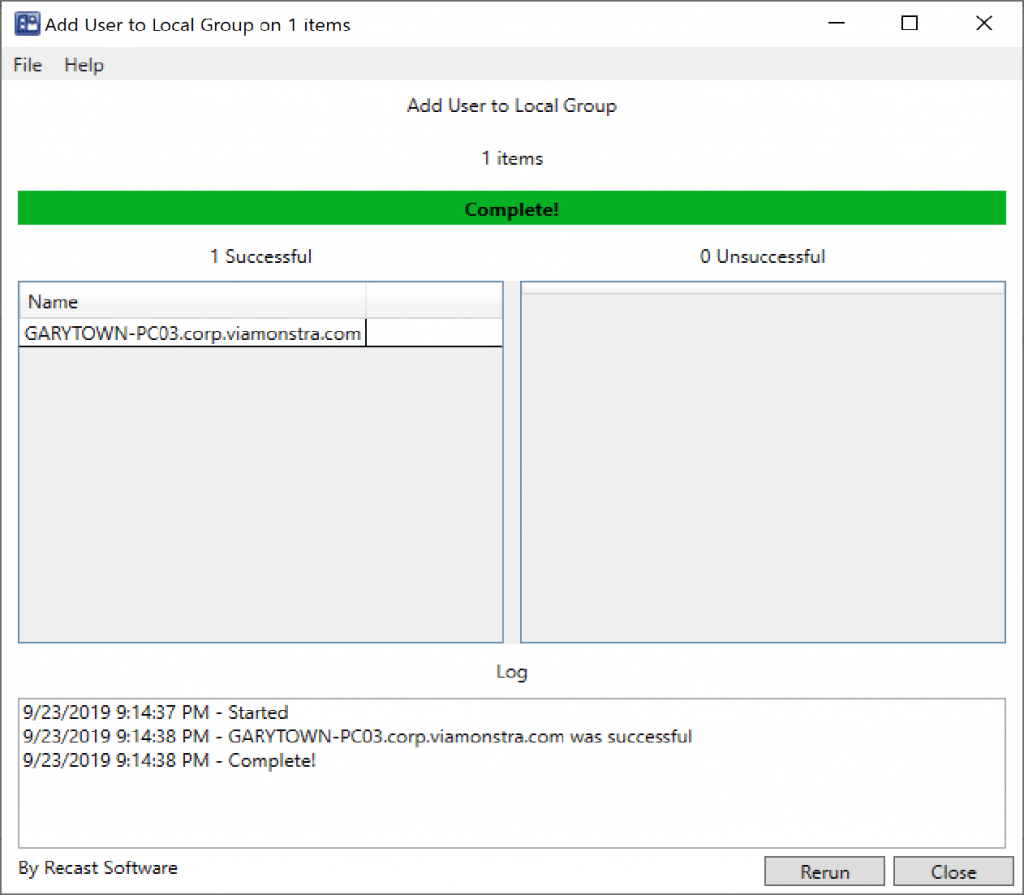Minimize the Add User to Local Group window
The height and width of the screenshot is (895, 1024).
pos(837,24)
